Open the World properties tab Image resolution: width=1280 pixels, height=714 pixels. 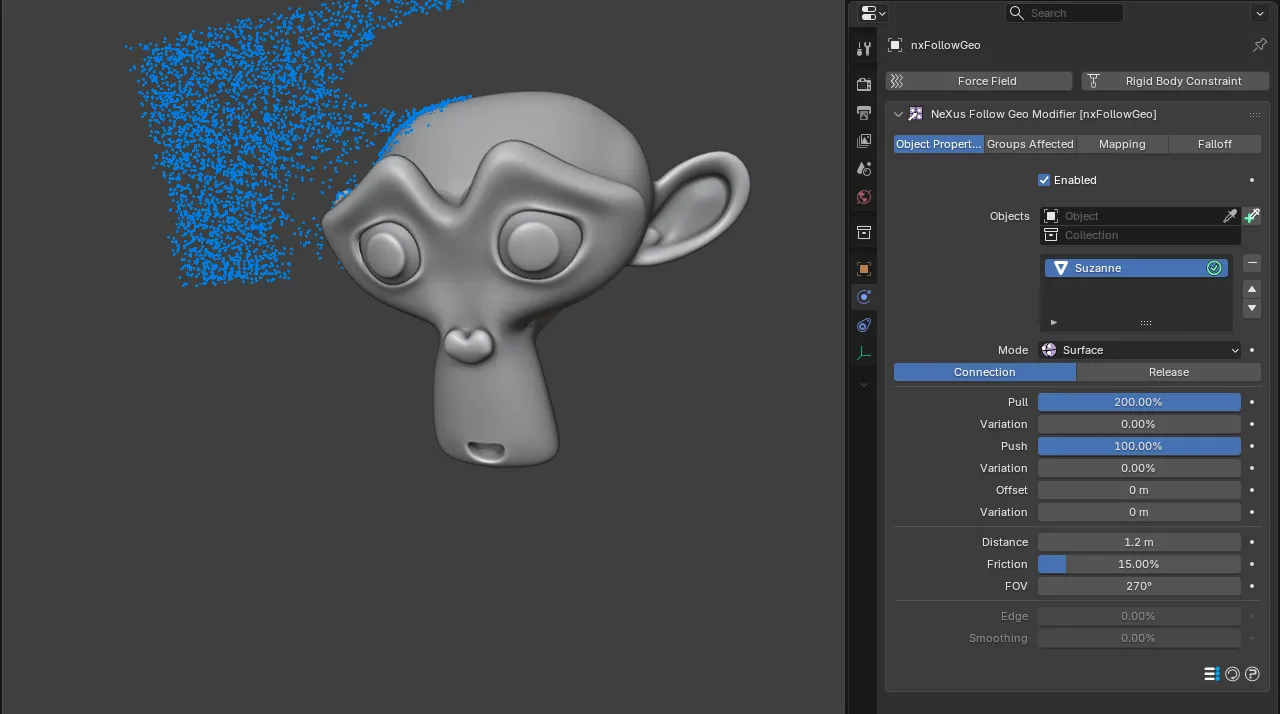click(x=864, y=197)
